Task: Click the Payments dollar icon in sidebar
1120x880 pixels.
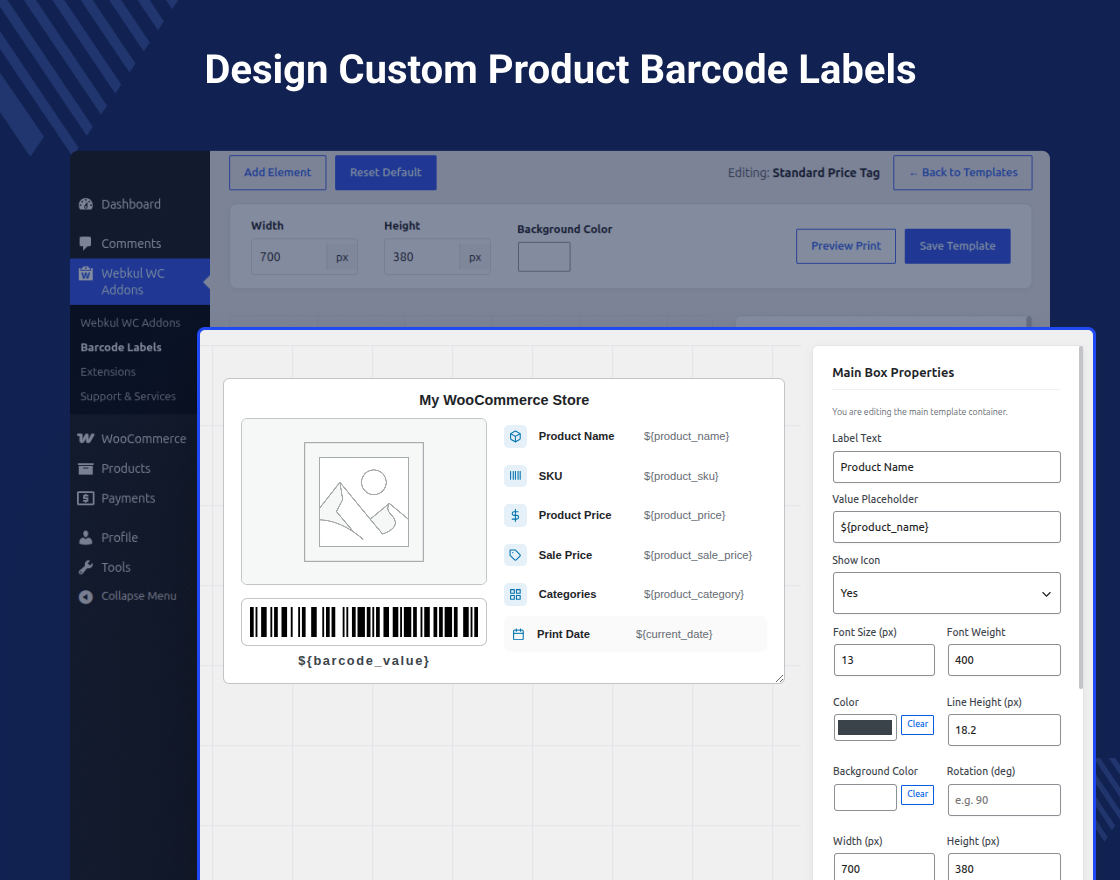Action: pos(86,499)
